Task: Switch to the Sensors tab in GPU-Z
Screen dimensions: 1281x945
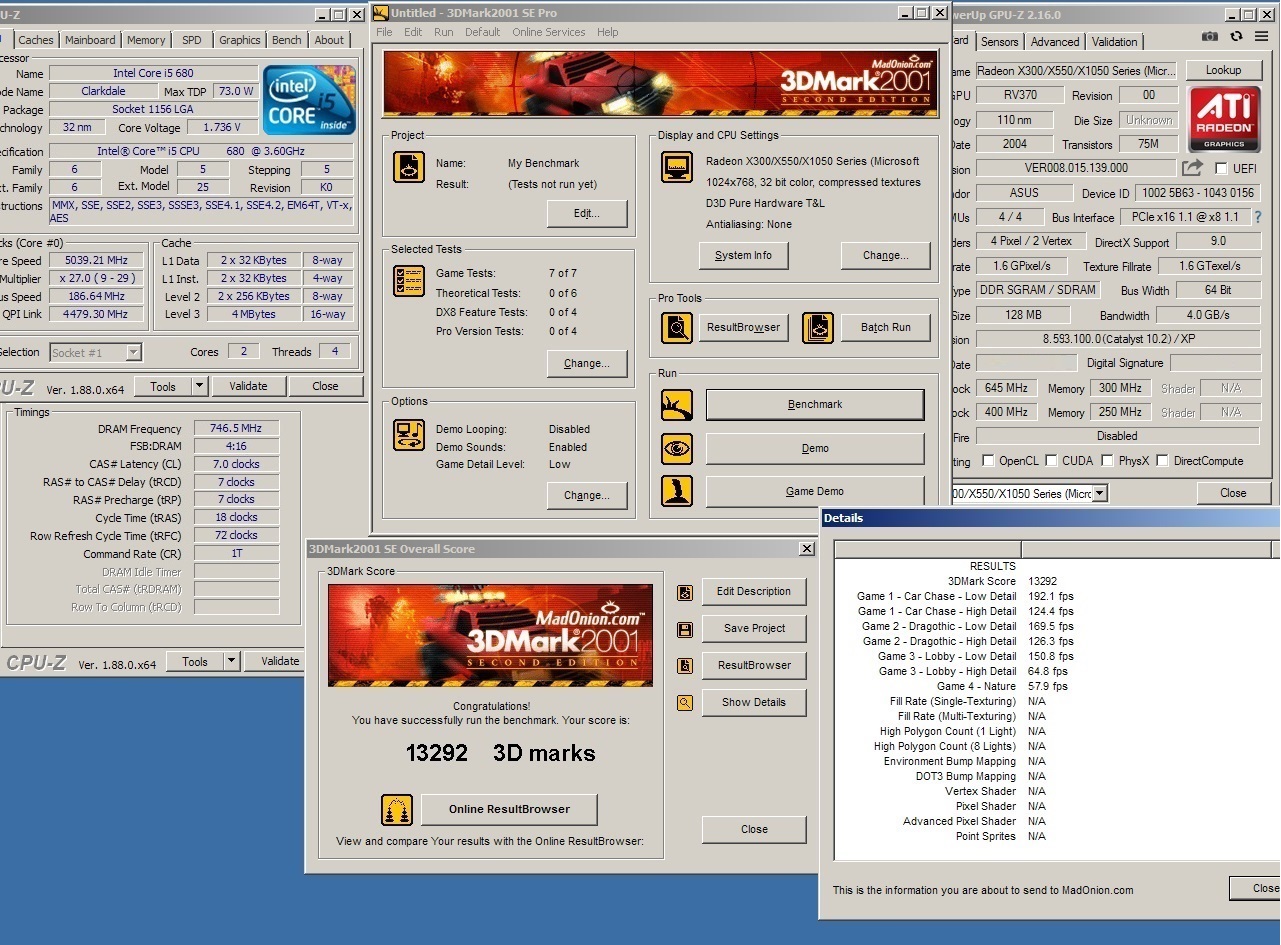Action: [999, 42]
